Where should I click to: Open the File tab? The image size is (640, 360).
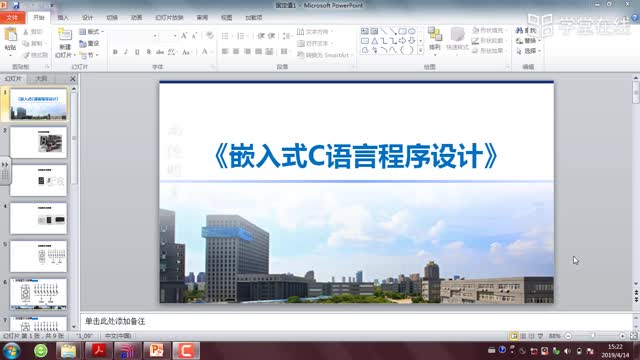click(x=12, y=18)
